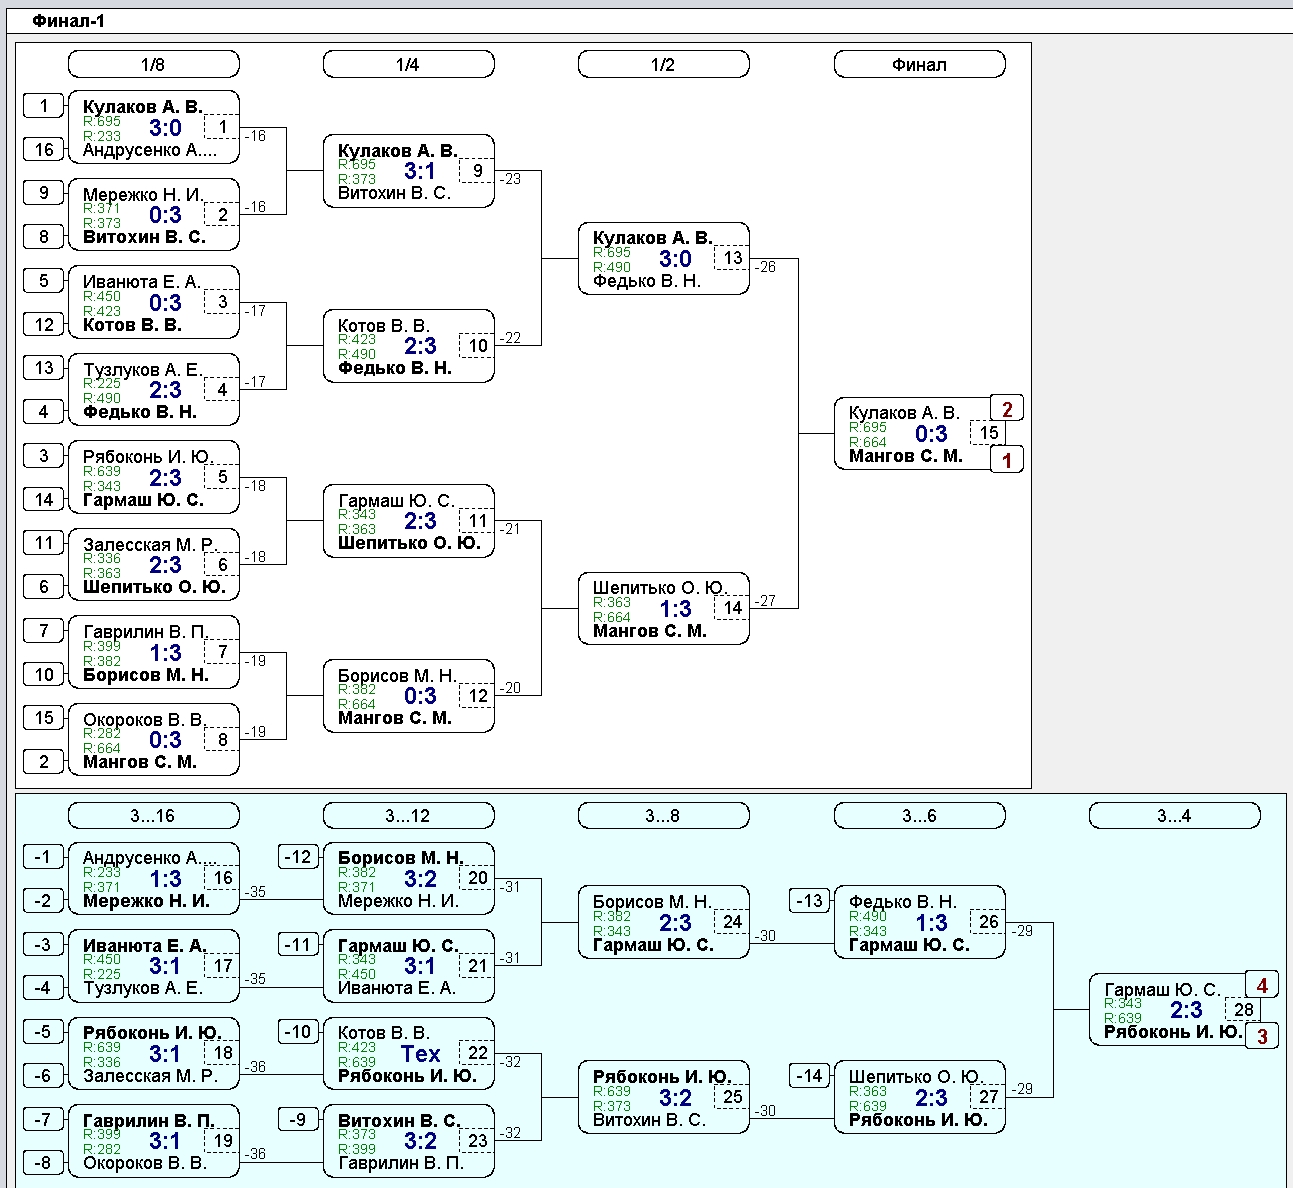Click the 1/4 round header

pyautogui.click(x=408, y=65)
